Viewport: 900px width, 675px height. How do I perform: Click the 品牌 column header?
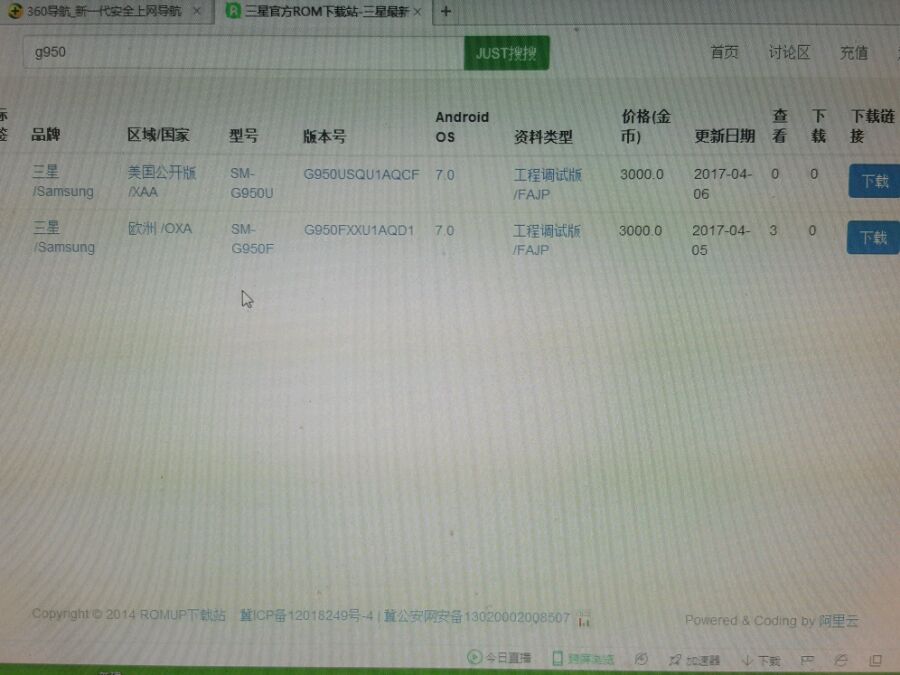click(45, 134)
